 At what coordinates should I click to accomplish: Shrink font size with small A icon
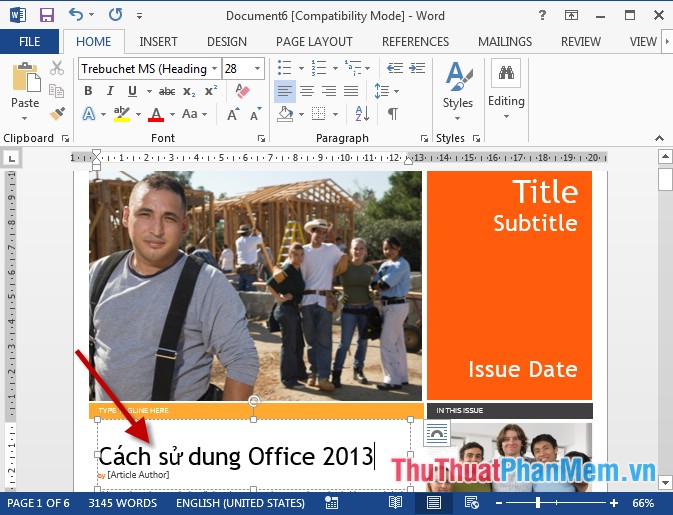pyautogui.click(x=256, y=114)
